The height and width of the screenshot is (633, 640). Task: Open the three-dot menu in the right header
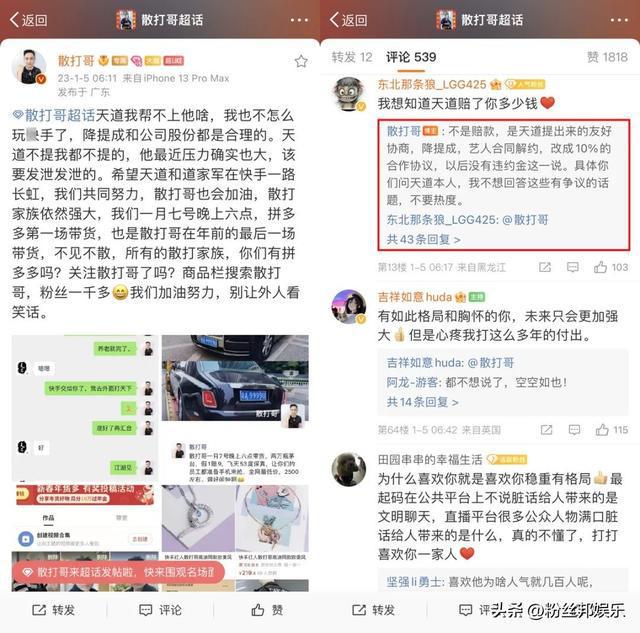tap(619, 20)
